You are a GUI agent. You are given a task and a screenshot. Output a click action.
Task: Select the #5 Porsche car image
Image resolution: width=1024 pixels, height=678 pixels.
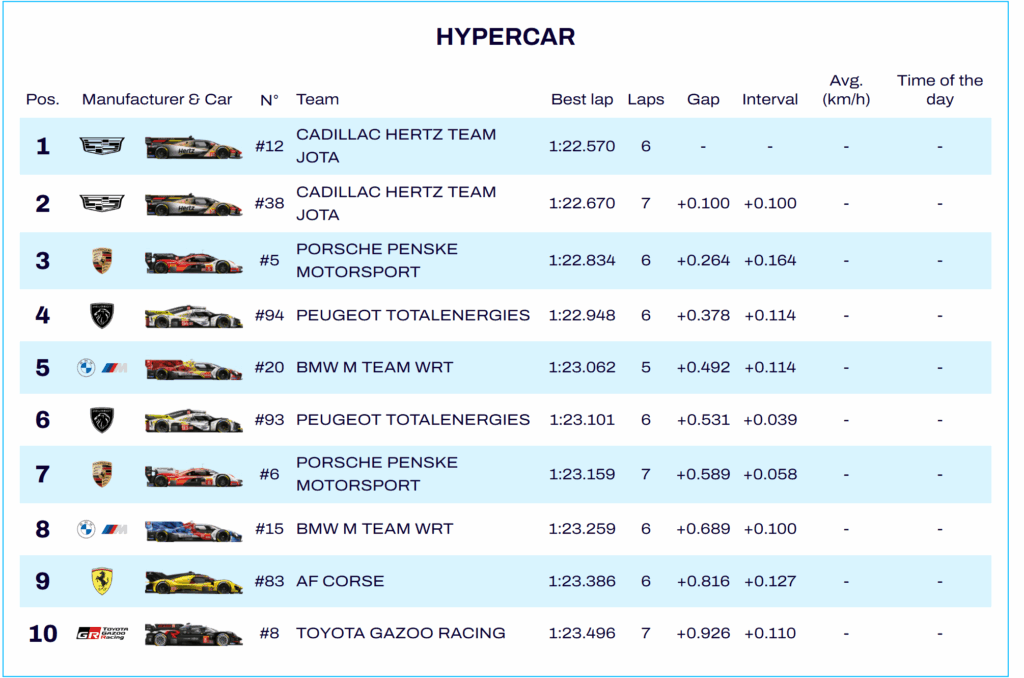tap(193, 262)
